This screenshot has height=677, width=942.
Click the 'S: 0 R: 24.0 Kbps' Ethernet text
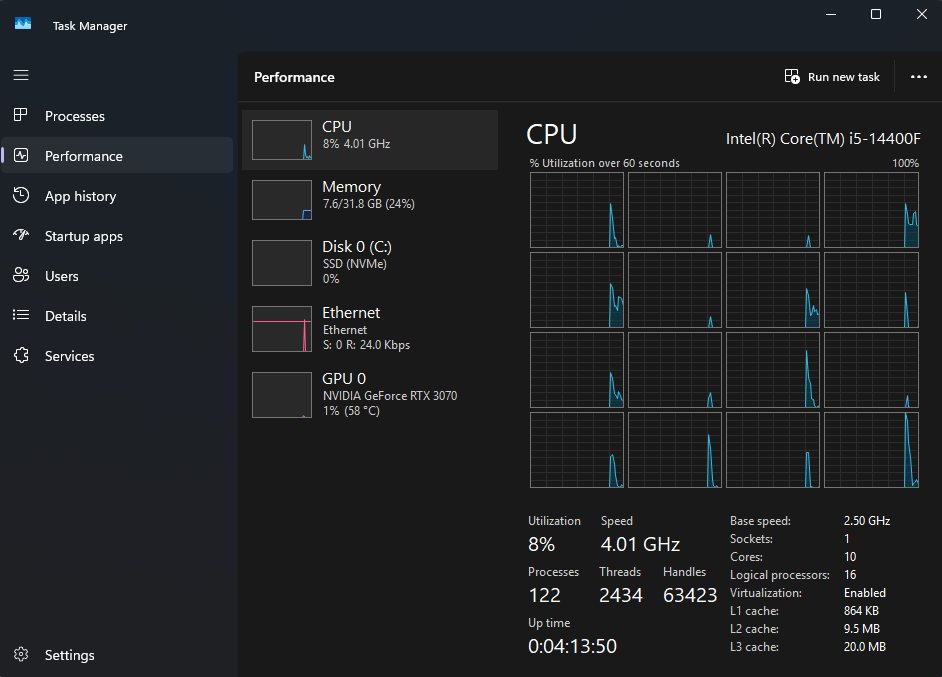[x=366, y=345]
